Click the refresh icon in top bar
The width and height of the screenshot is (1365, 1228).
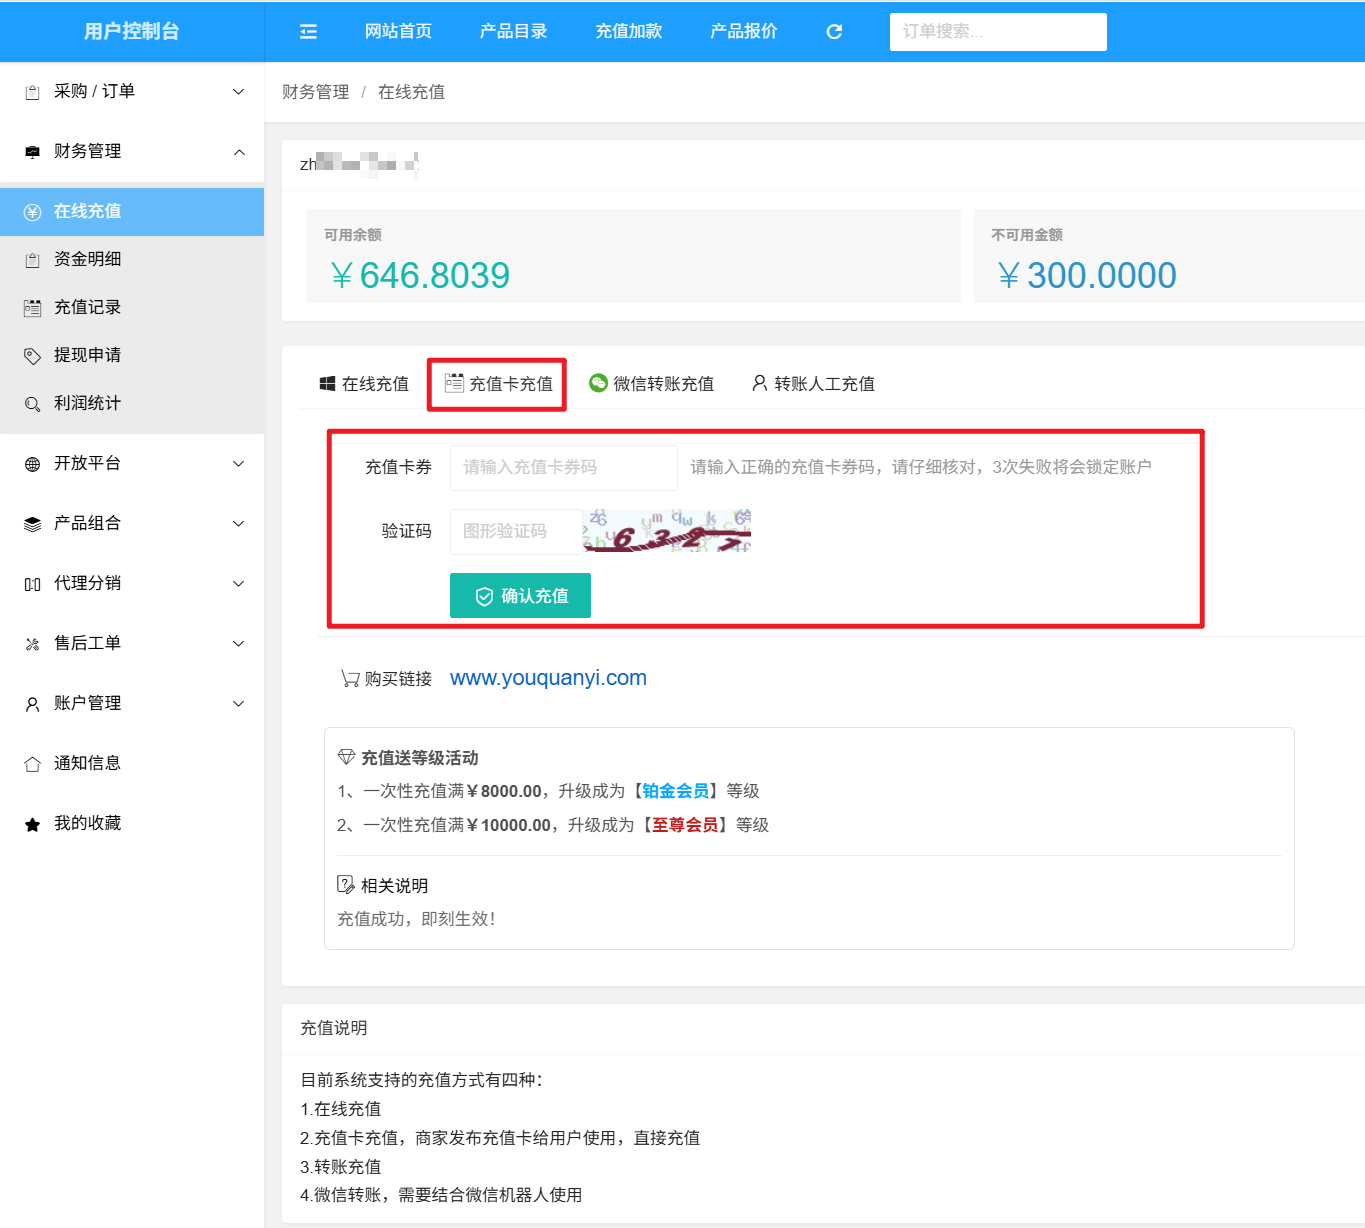834,32
